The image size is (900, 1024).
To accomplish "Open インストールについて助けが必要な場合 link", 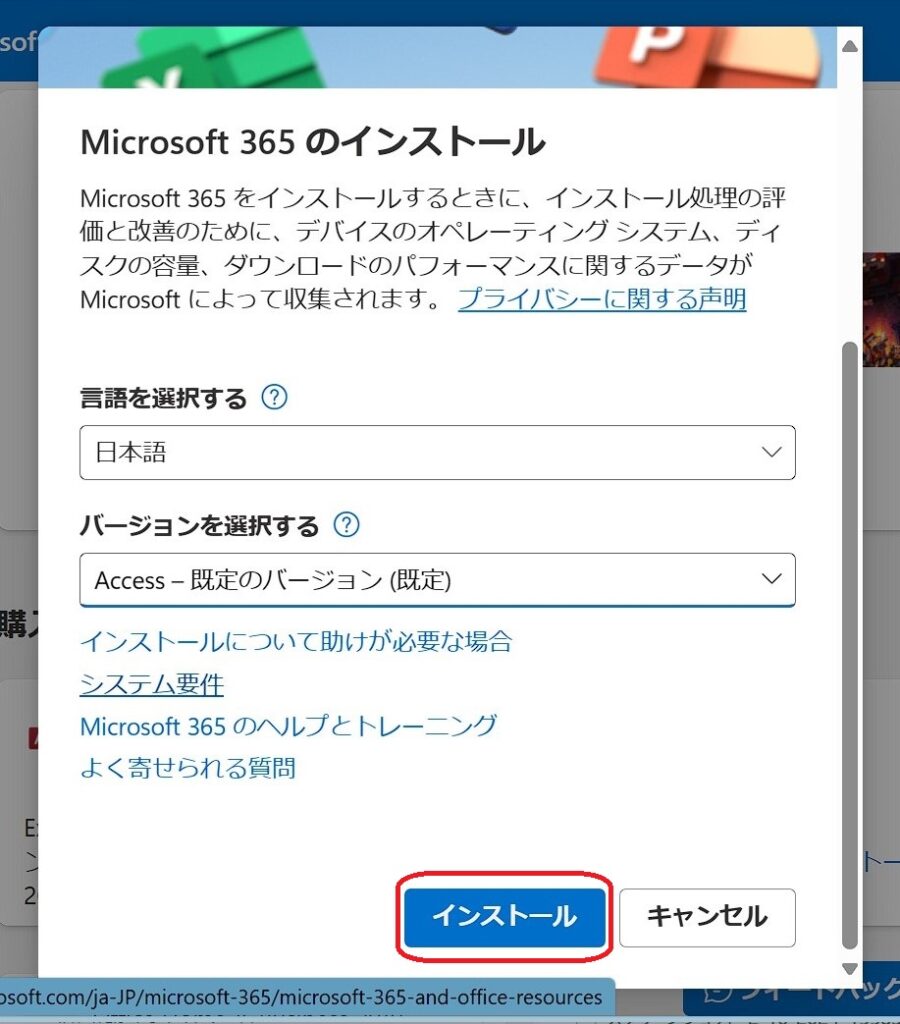I will pos(297,641).
